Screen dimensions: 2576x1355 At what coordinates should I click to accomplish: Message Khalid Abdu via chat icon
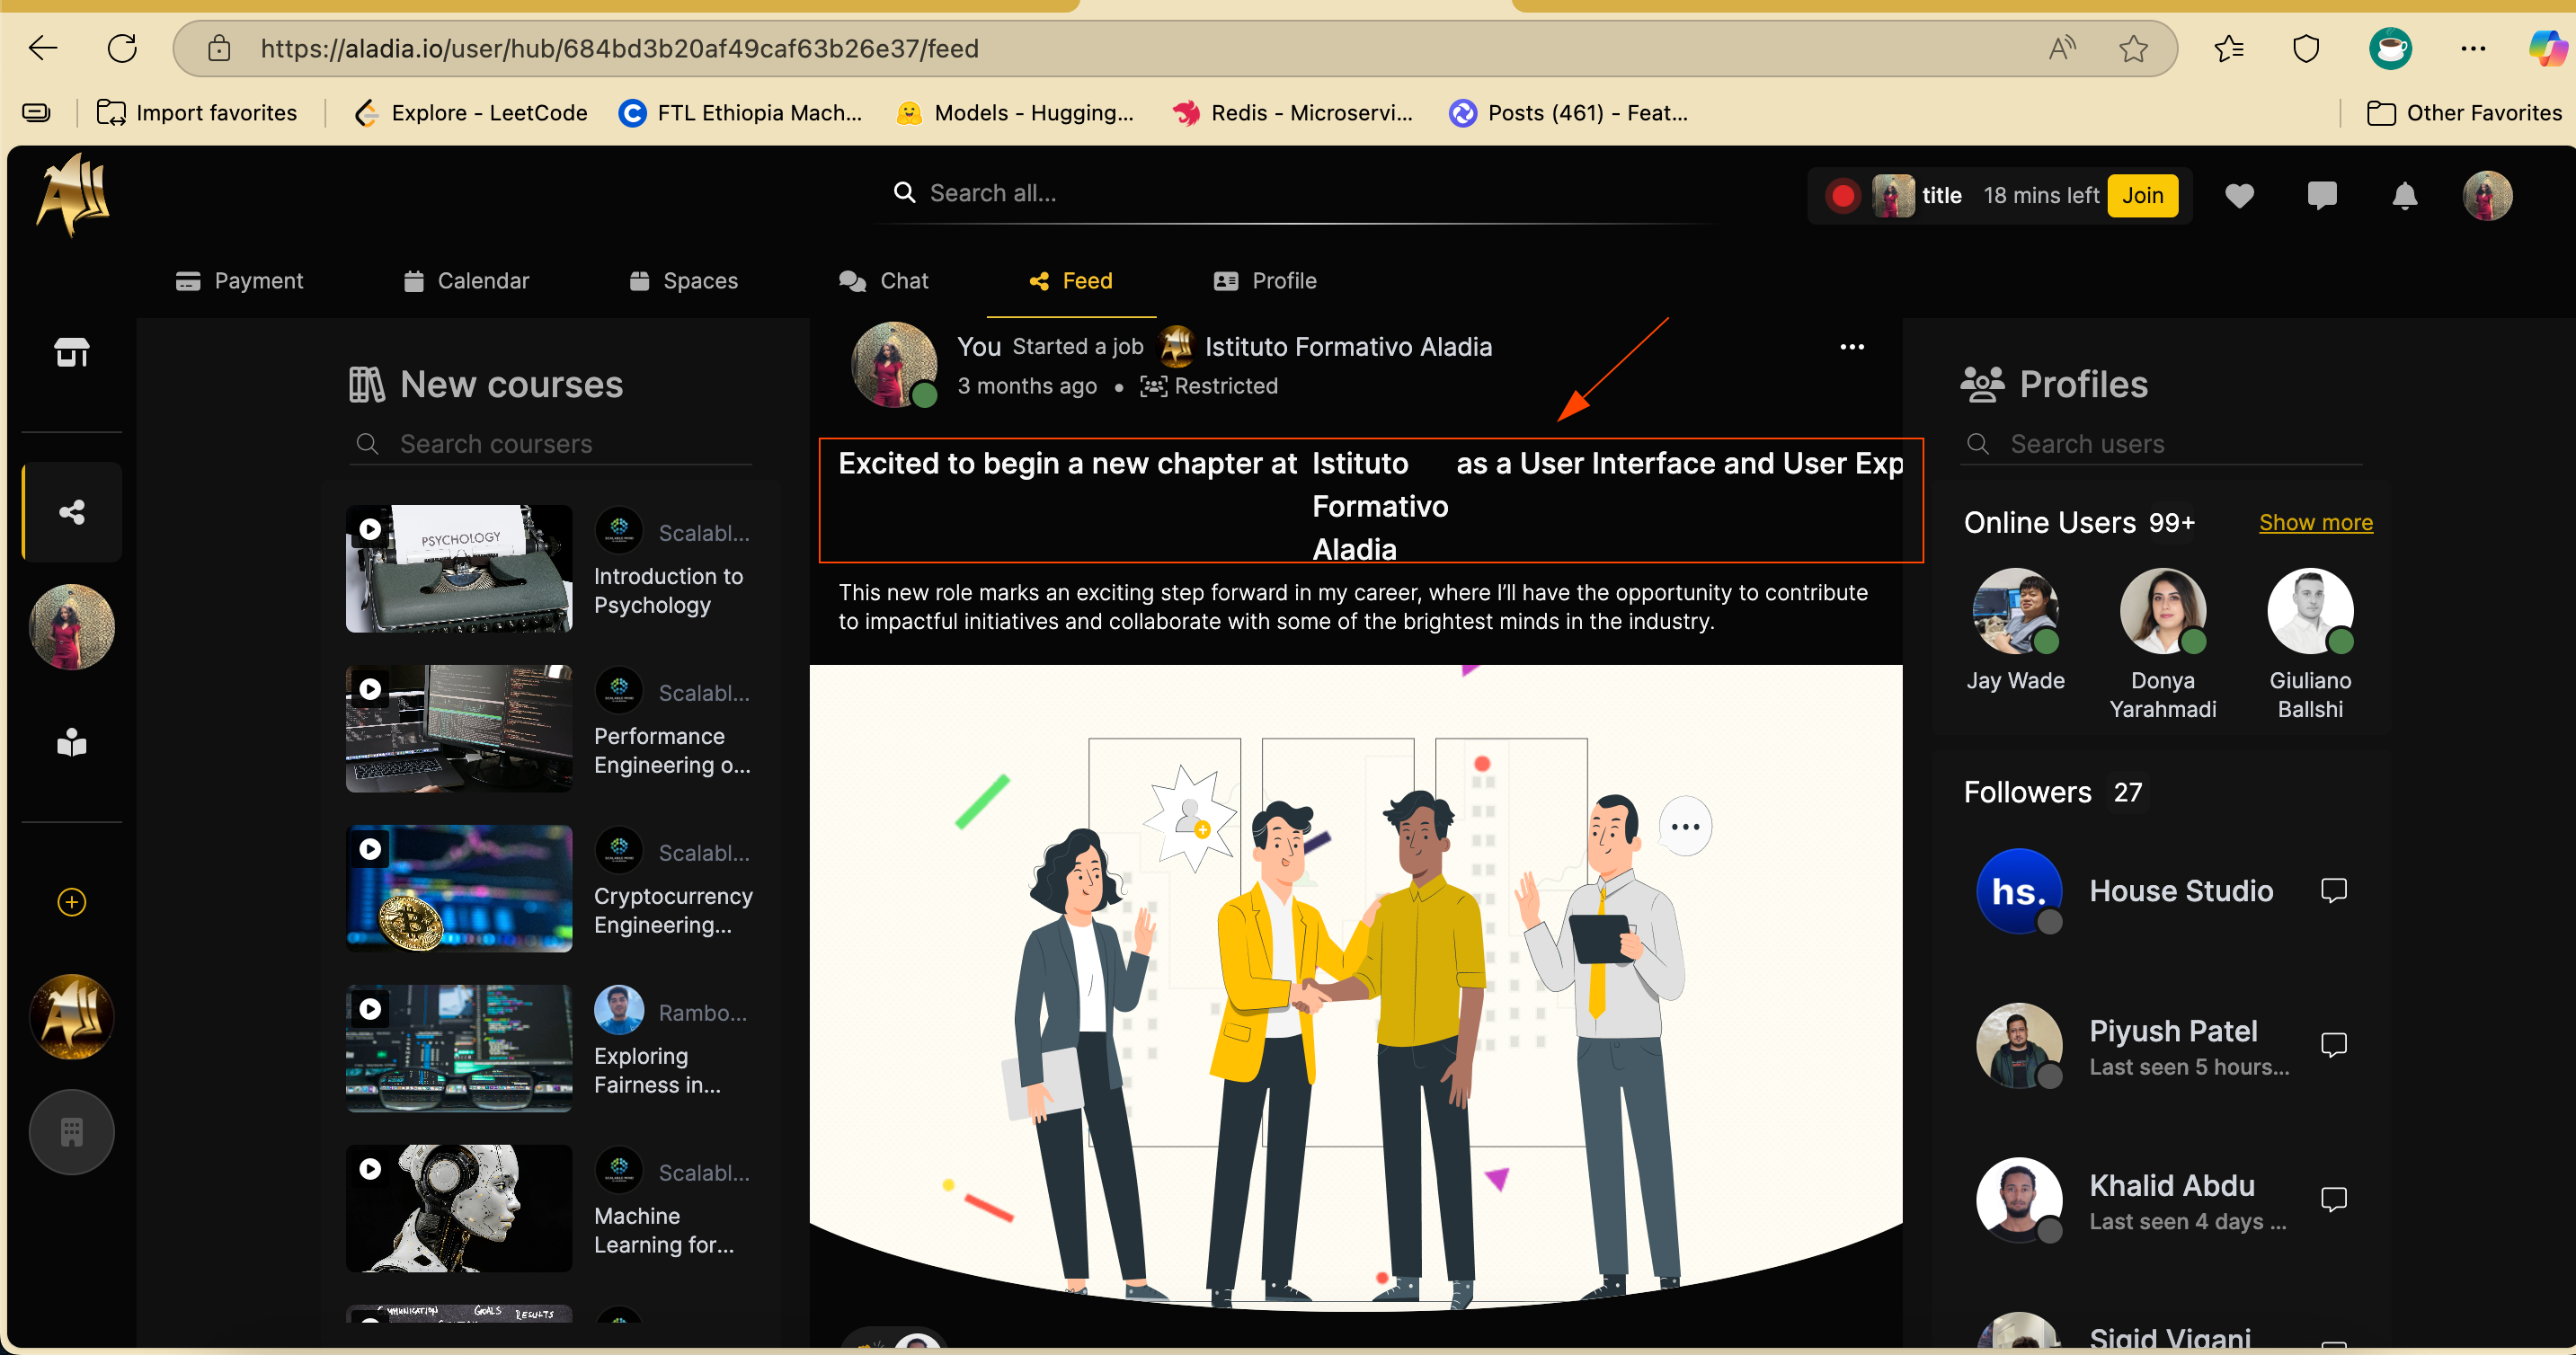pos(2333,1199)
